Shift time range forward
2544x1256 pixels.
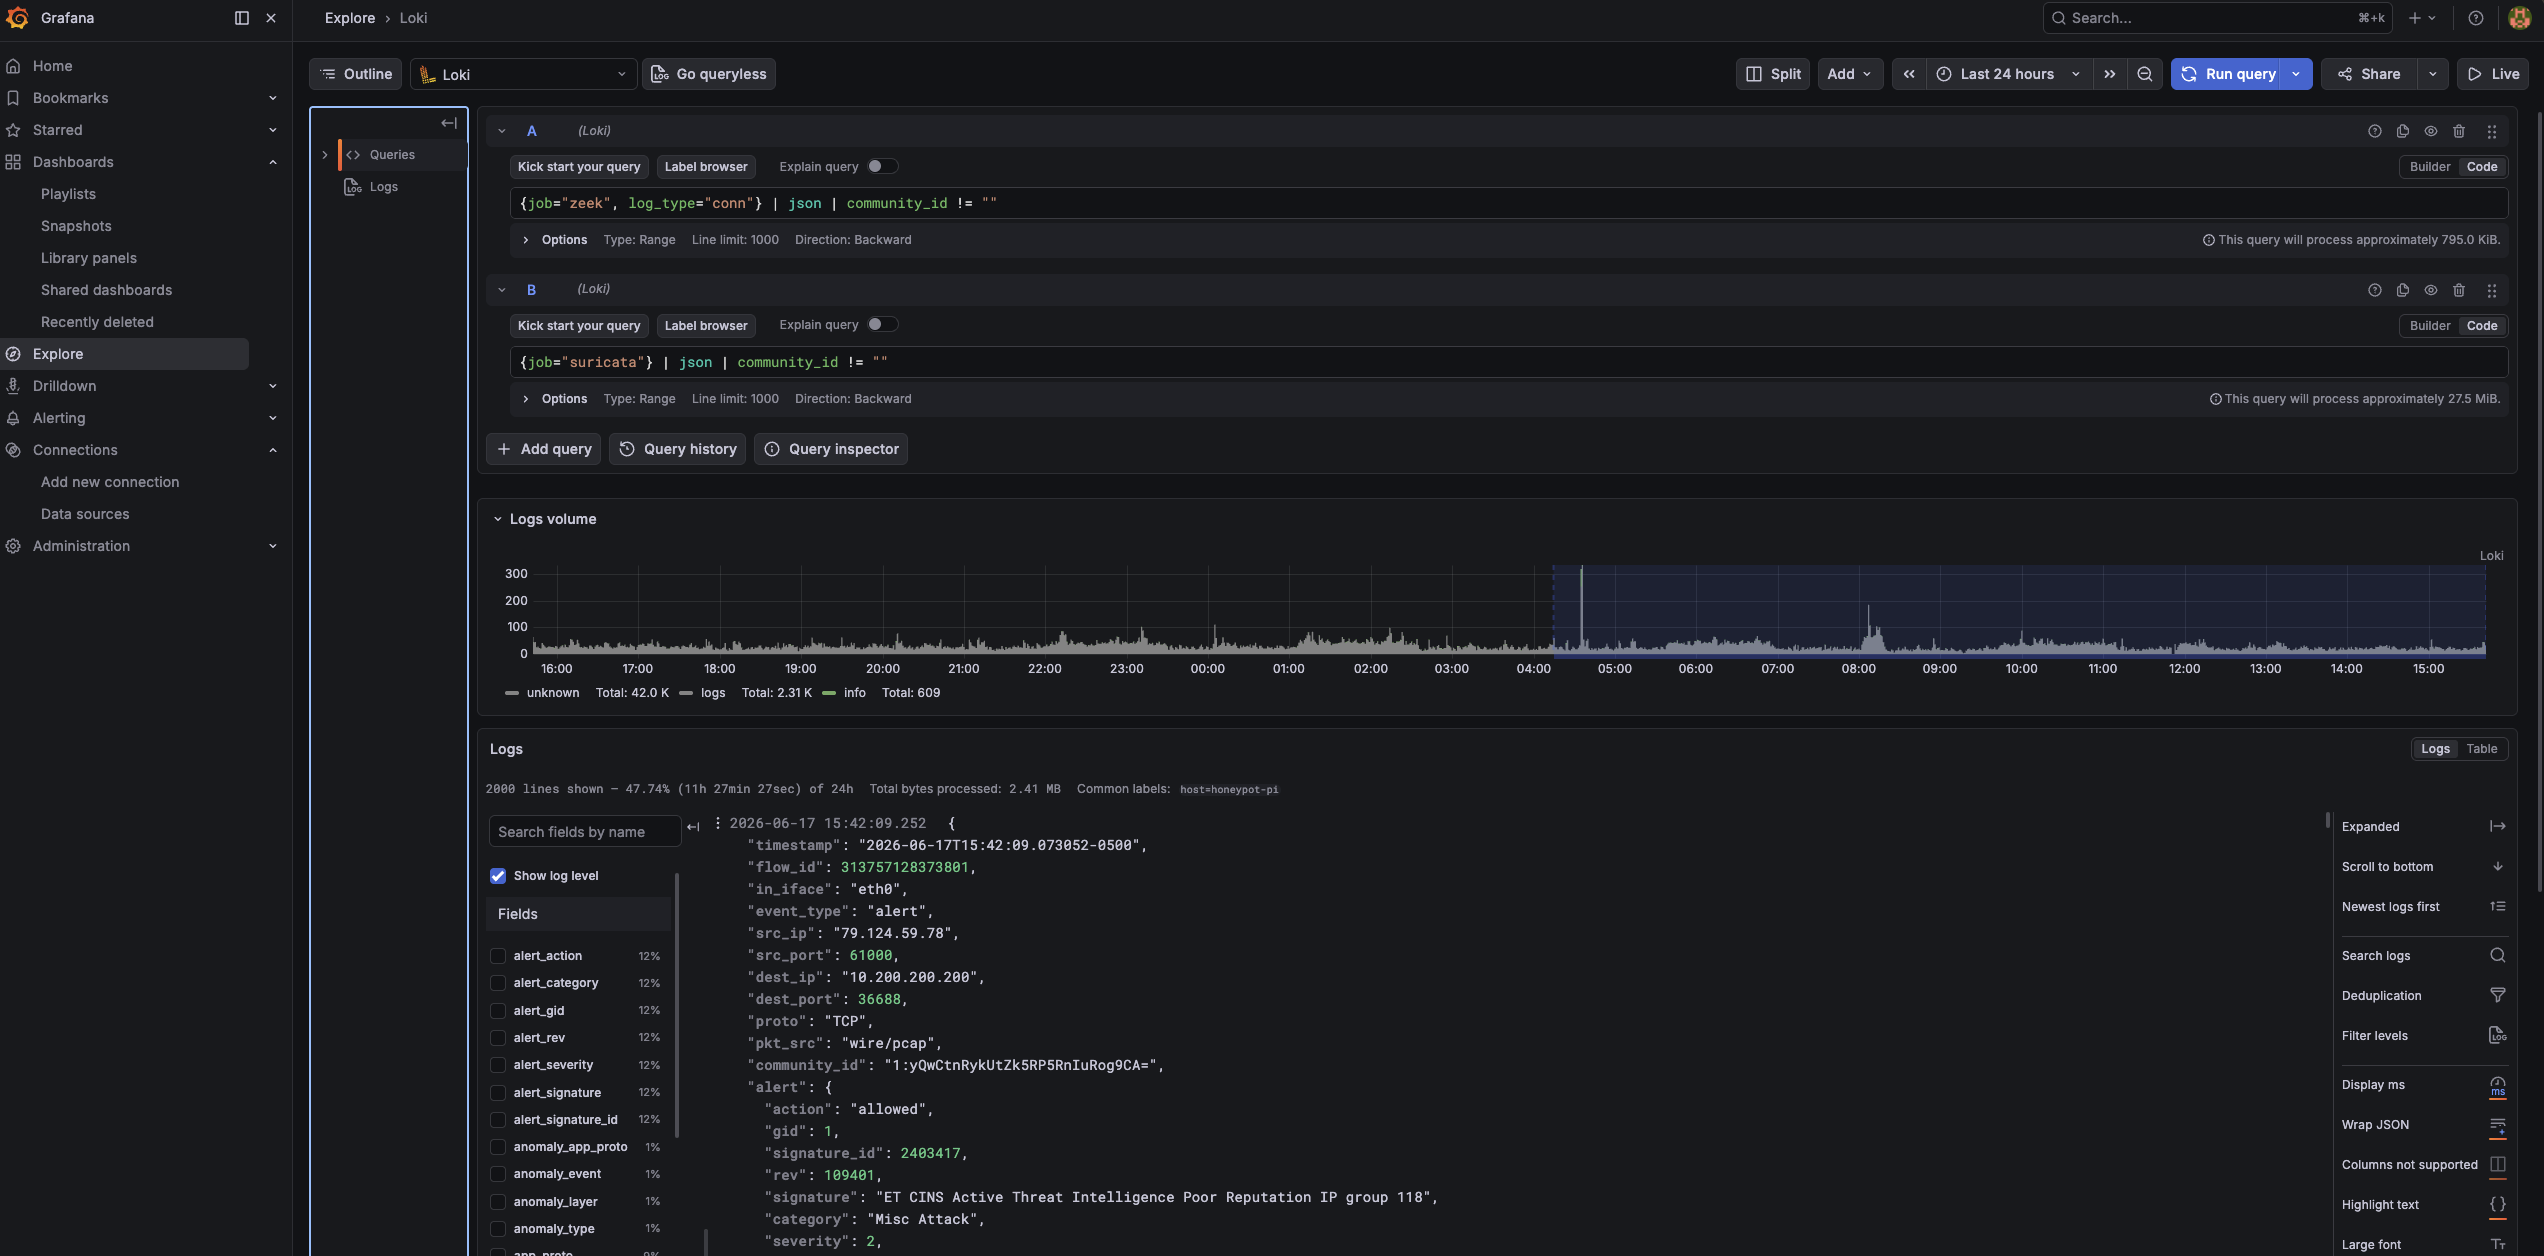pos(2110,74)
